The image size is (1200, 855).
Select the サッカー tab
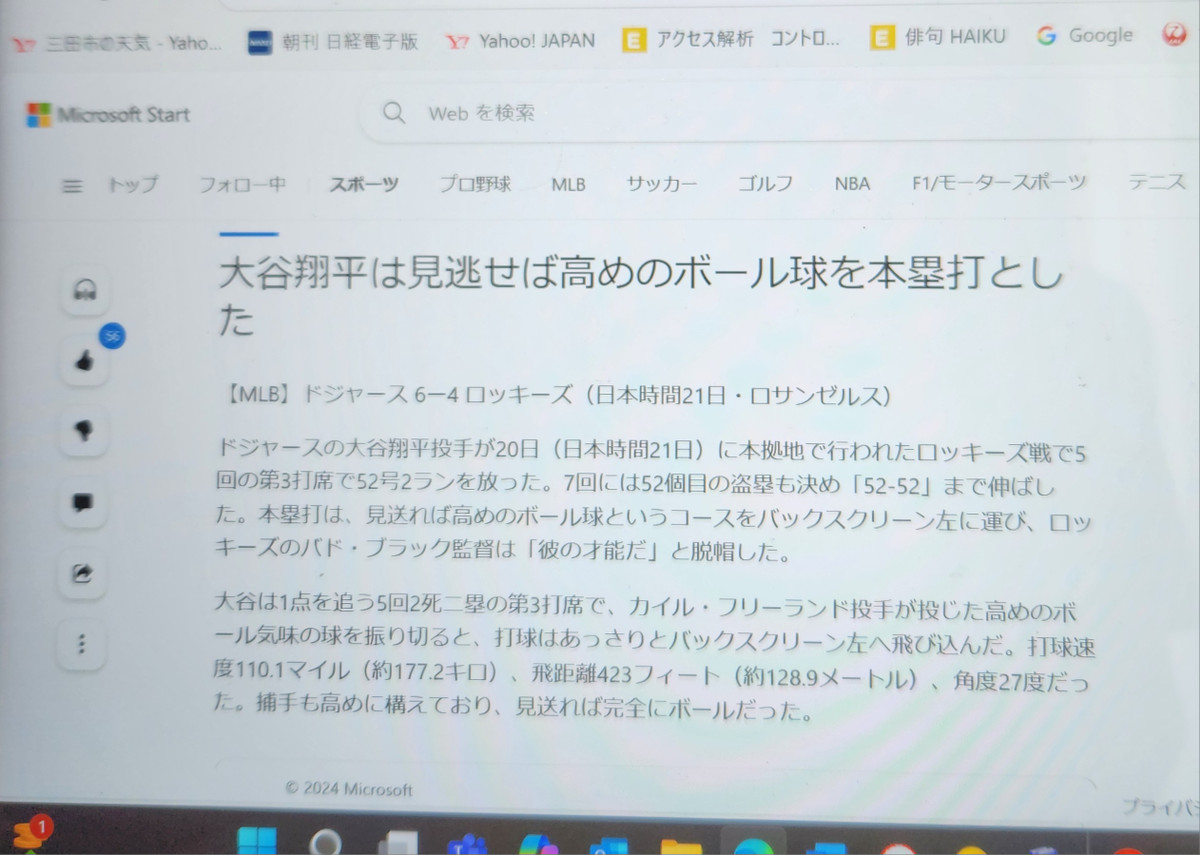pos(662,184)
